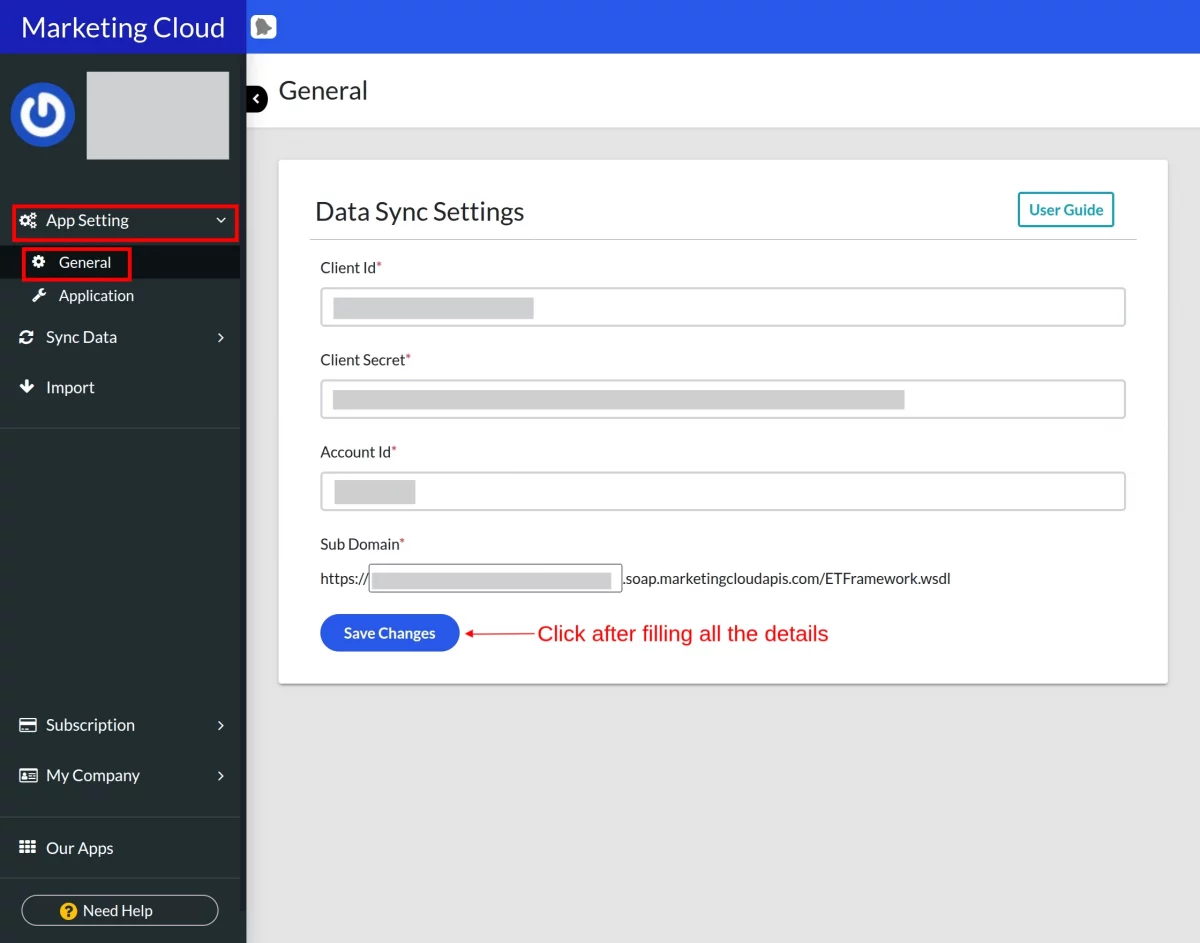Click the Save Changes button
Screen dimensions: 1200x943
[x=390, y=633]
